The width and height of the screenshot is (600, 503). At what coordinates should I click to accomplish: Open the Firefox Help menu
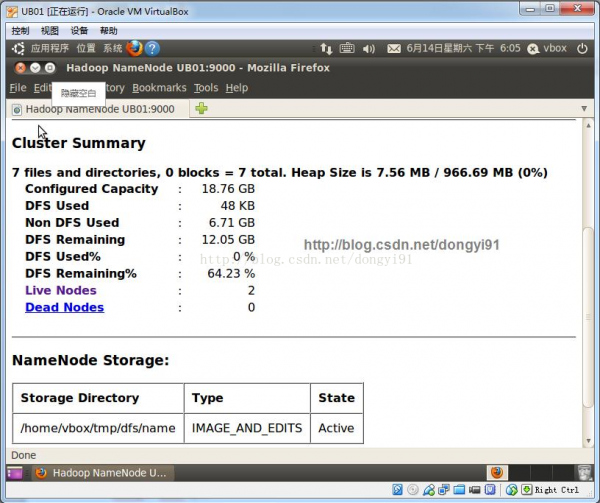tap(236, 88)
